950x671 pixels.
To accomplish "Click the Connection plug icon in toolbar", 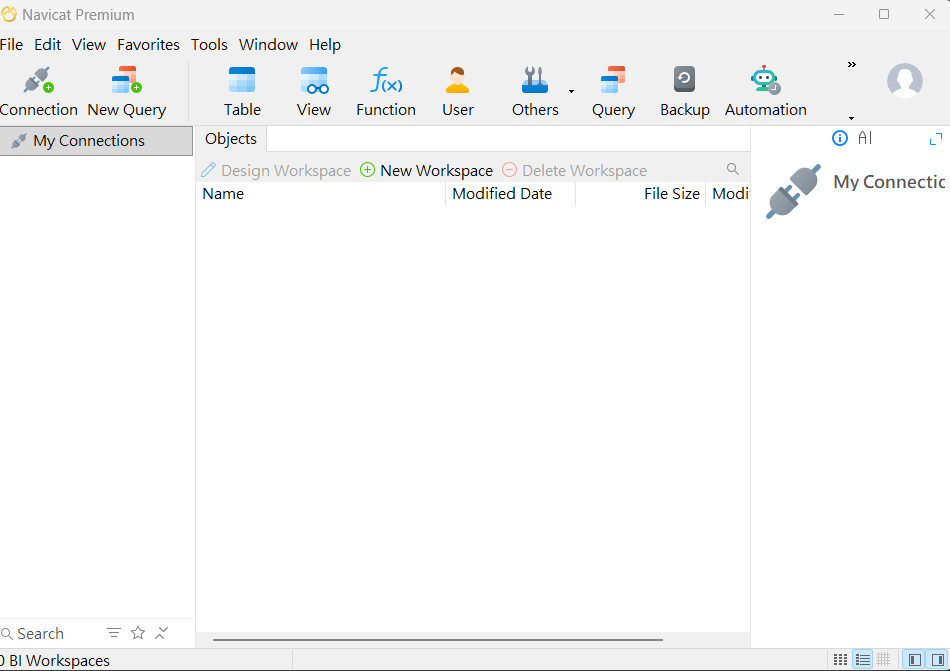I will point(39,81).
